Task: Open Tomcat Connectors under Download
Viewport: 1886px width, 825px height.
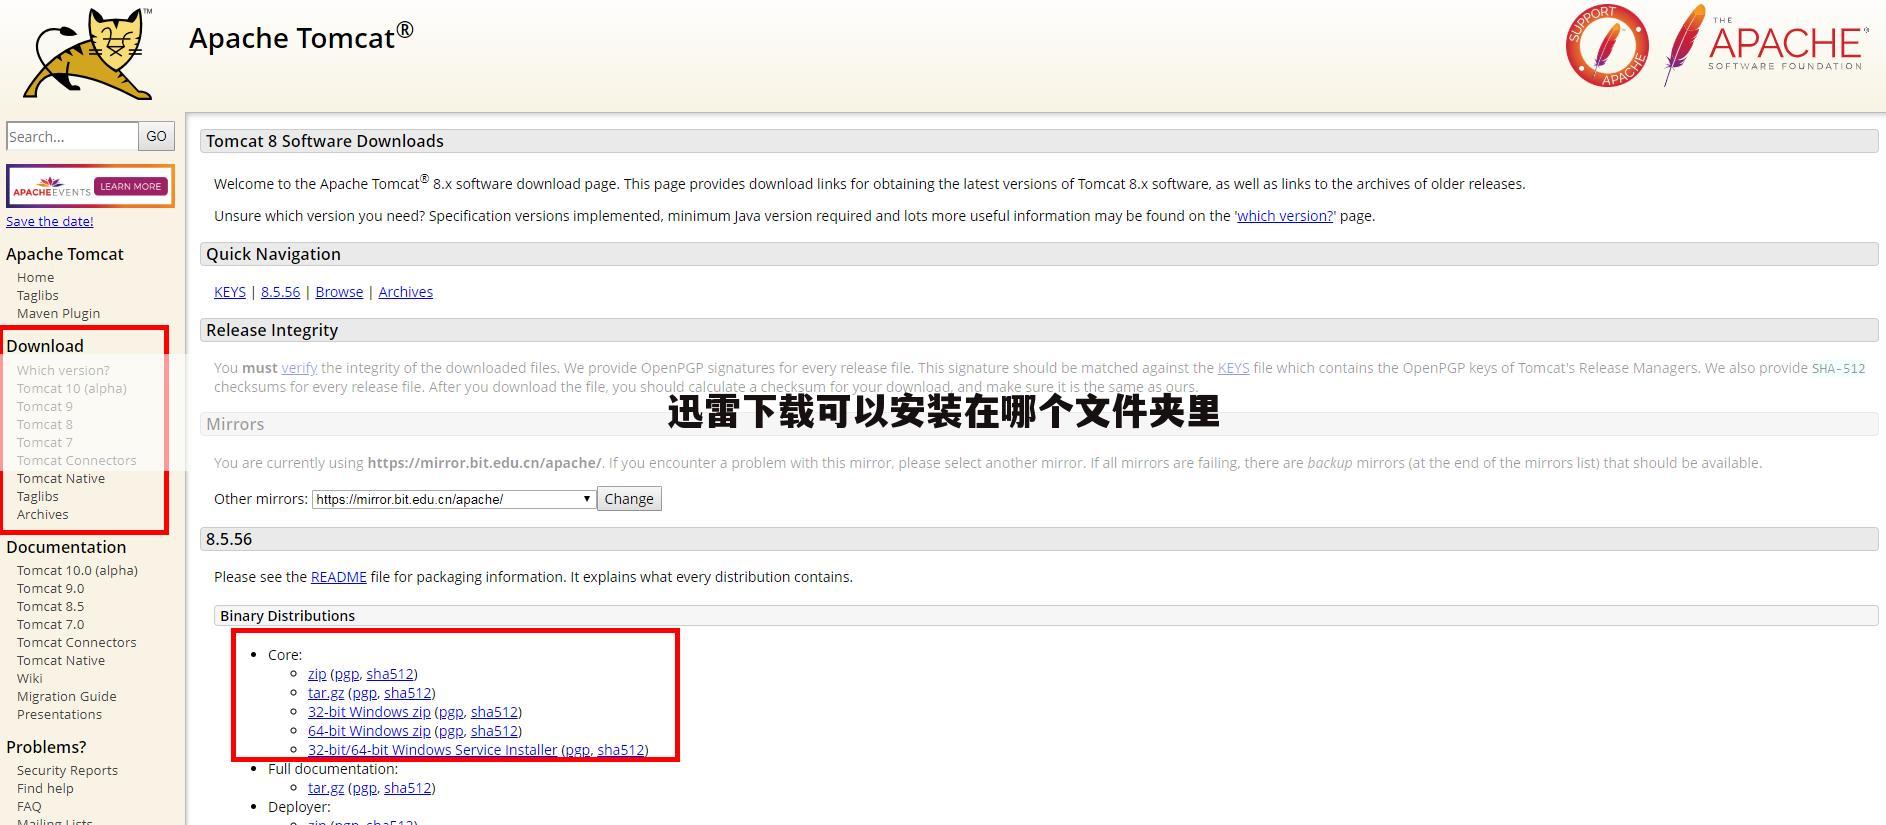Action: (x=76, y=460)
